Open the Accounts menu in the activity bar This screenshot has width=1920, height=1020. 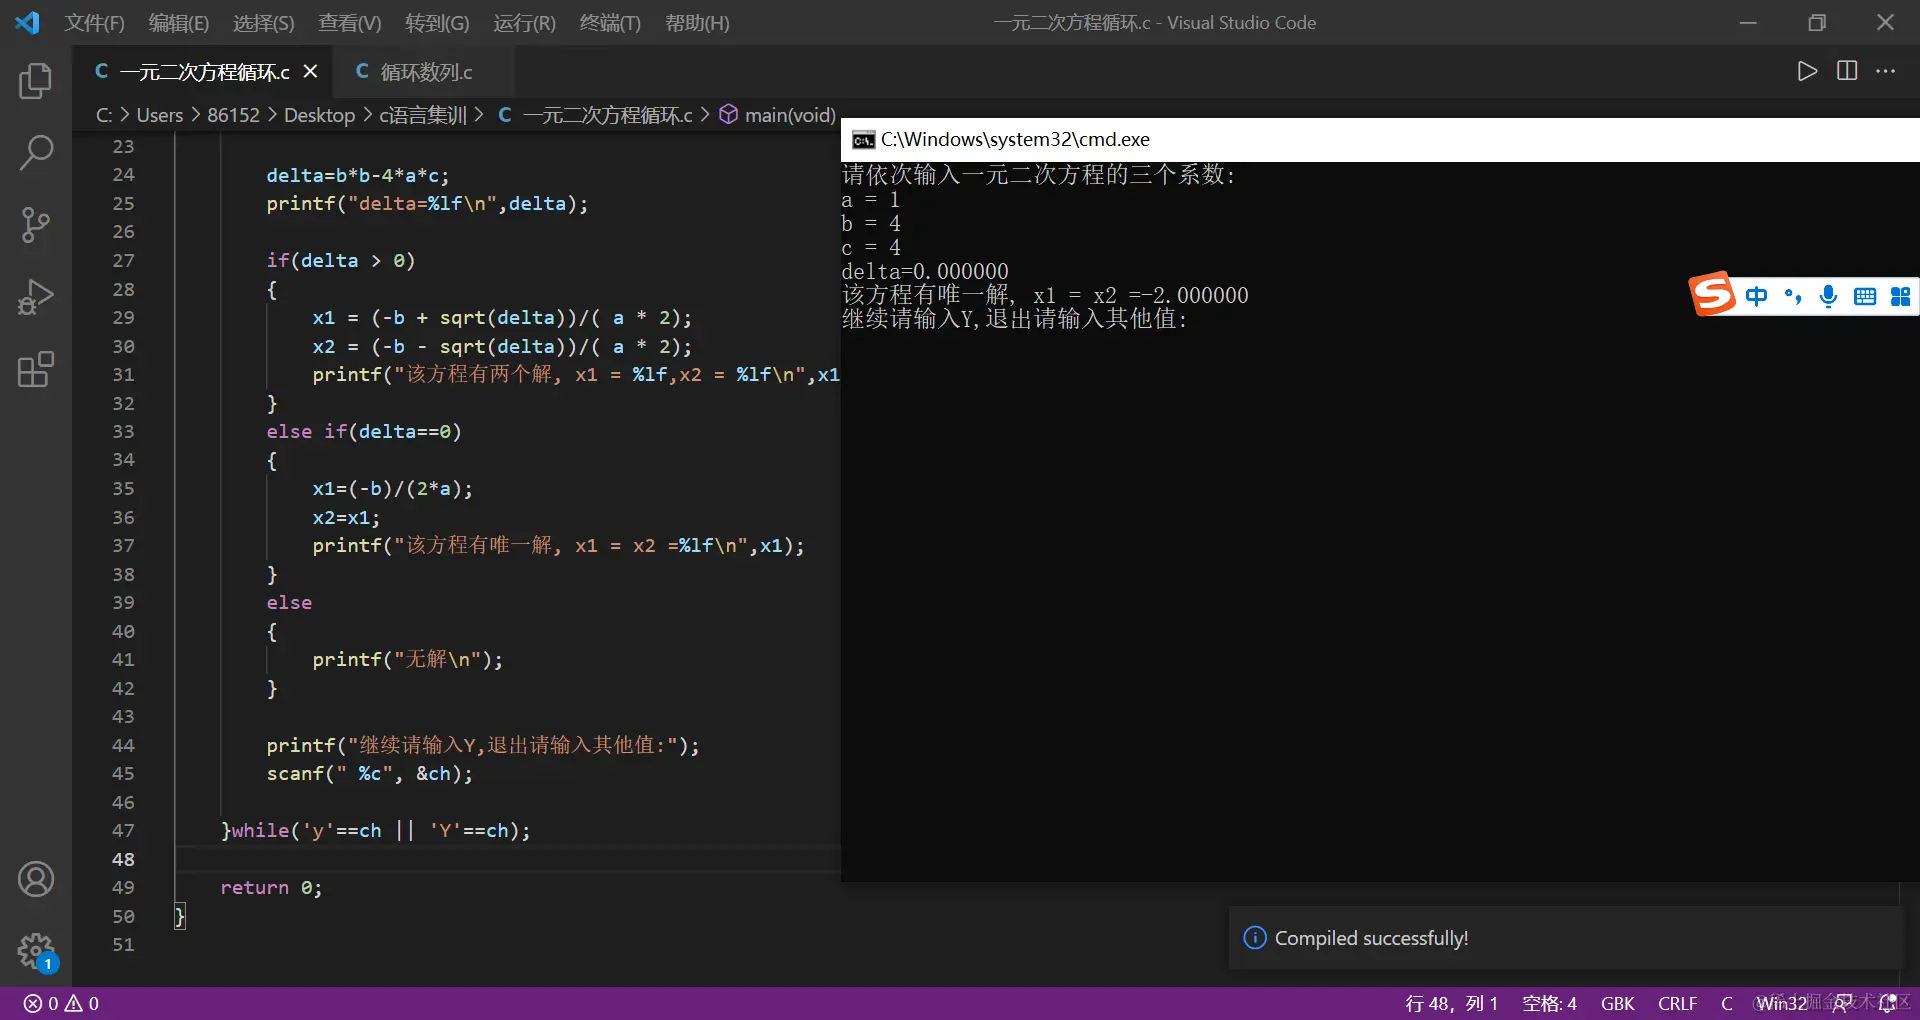36,879
